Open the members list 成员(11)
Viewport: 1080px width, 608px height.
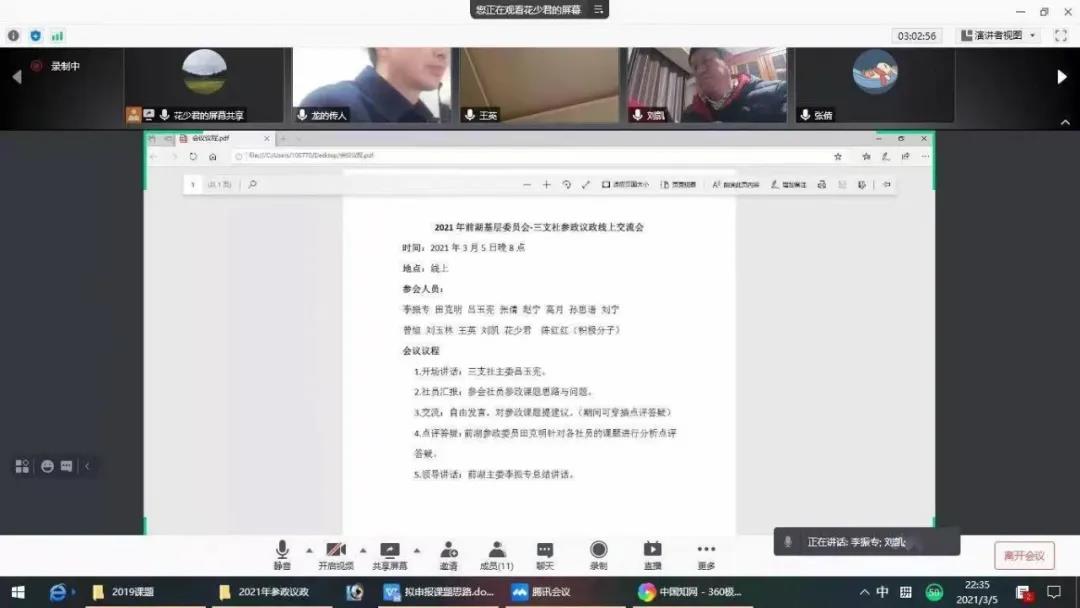(x=495, y=551)
